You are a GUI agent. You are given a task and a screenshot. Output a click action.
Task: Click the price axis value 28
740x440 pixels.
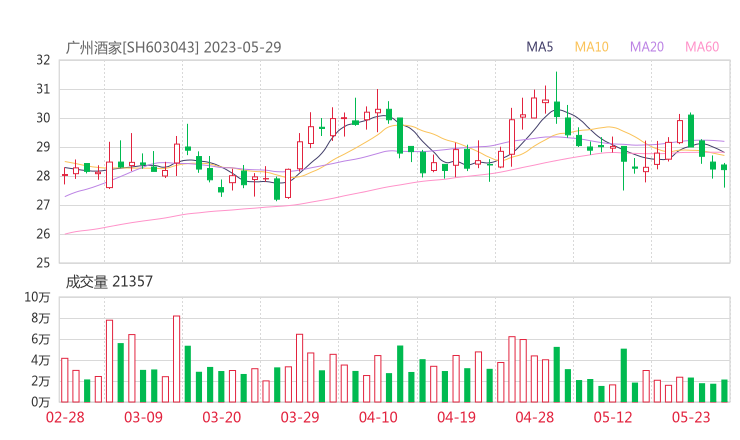click(43, 176)
